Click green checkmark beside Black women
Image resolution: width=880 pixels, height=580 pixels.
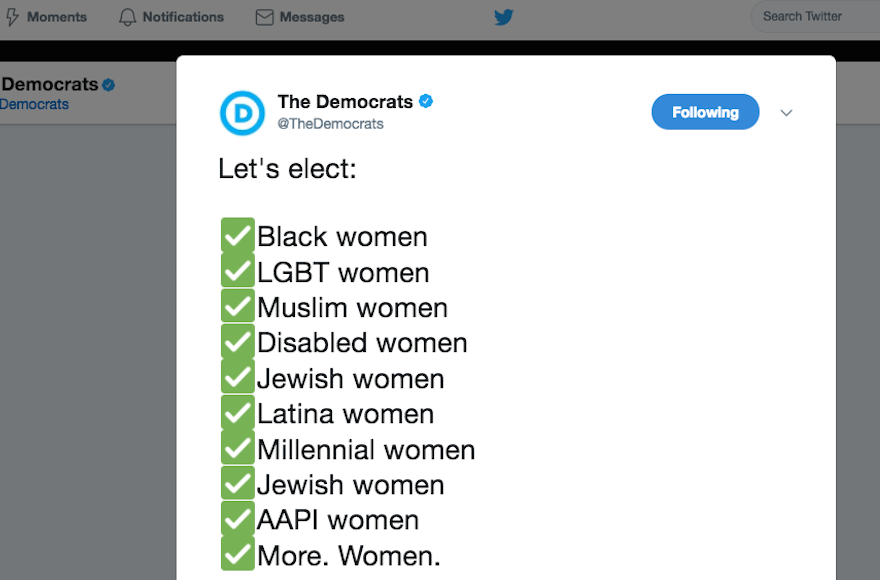tap(238, 235)
